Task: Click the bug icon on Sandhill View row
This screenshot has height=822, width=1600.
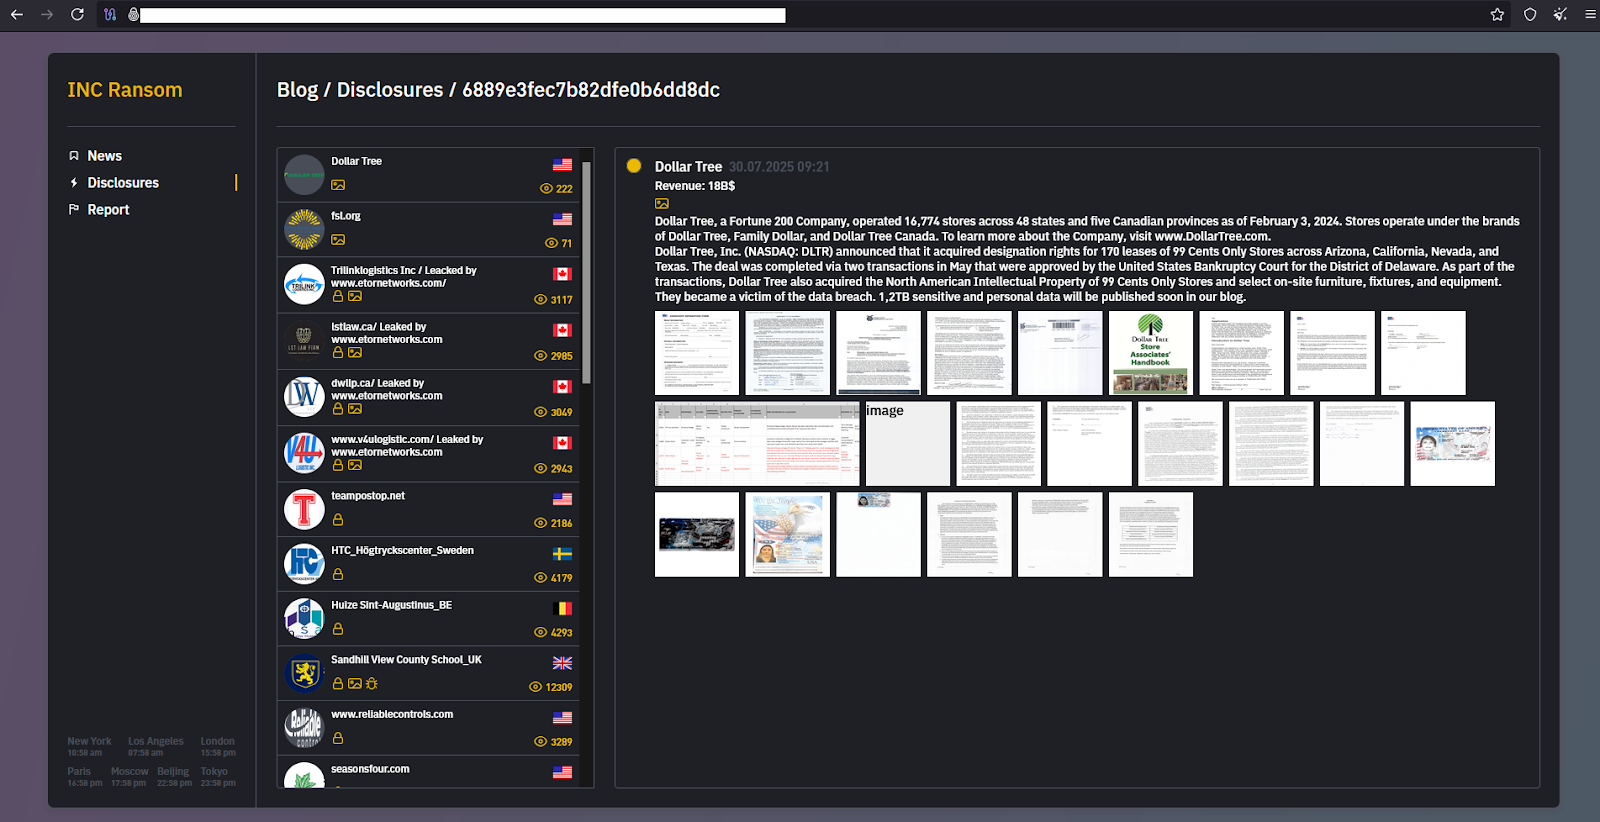Action: [x=372, y=684]
